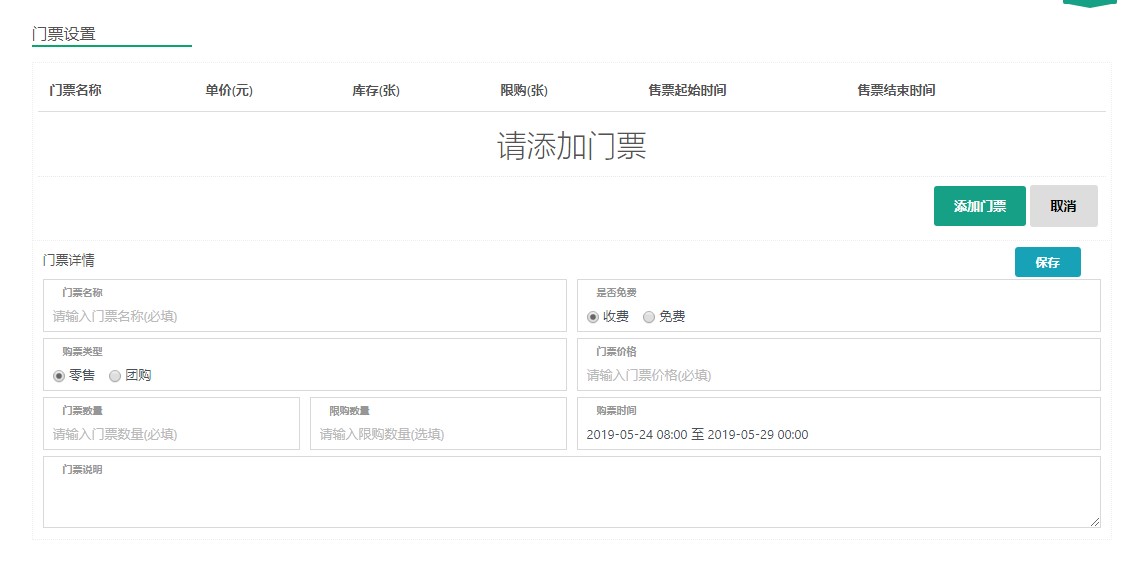Open the 门票设置 section tab
The height and width of the screenshot is (564, 1145).
(64, 34)
